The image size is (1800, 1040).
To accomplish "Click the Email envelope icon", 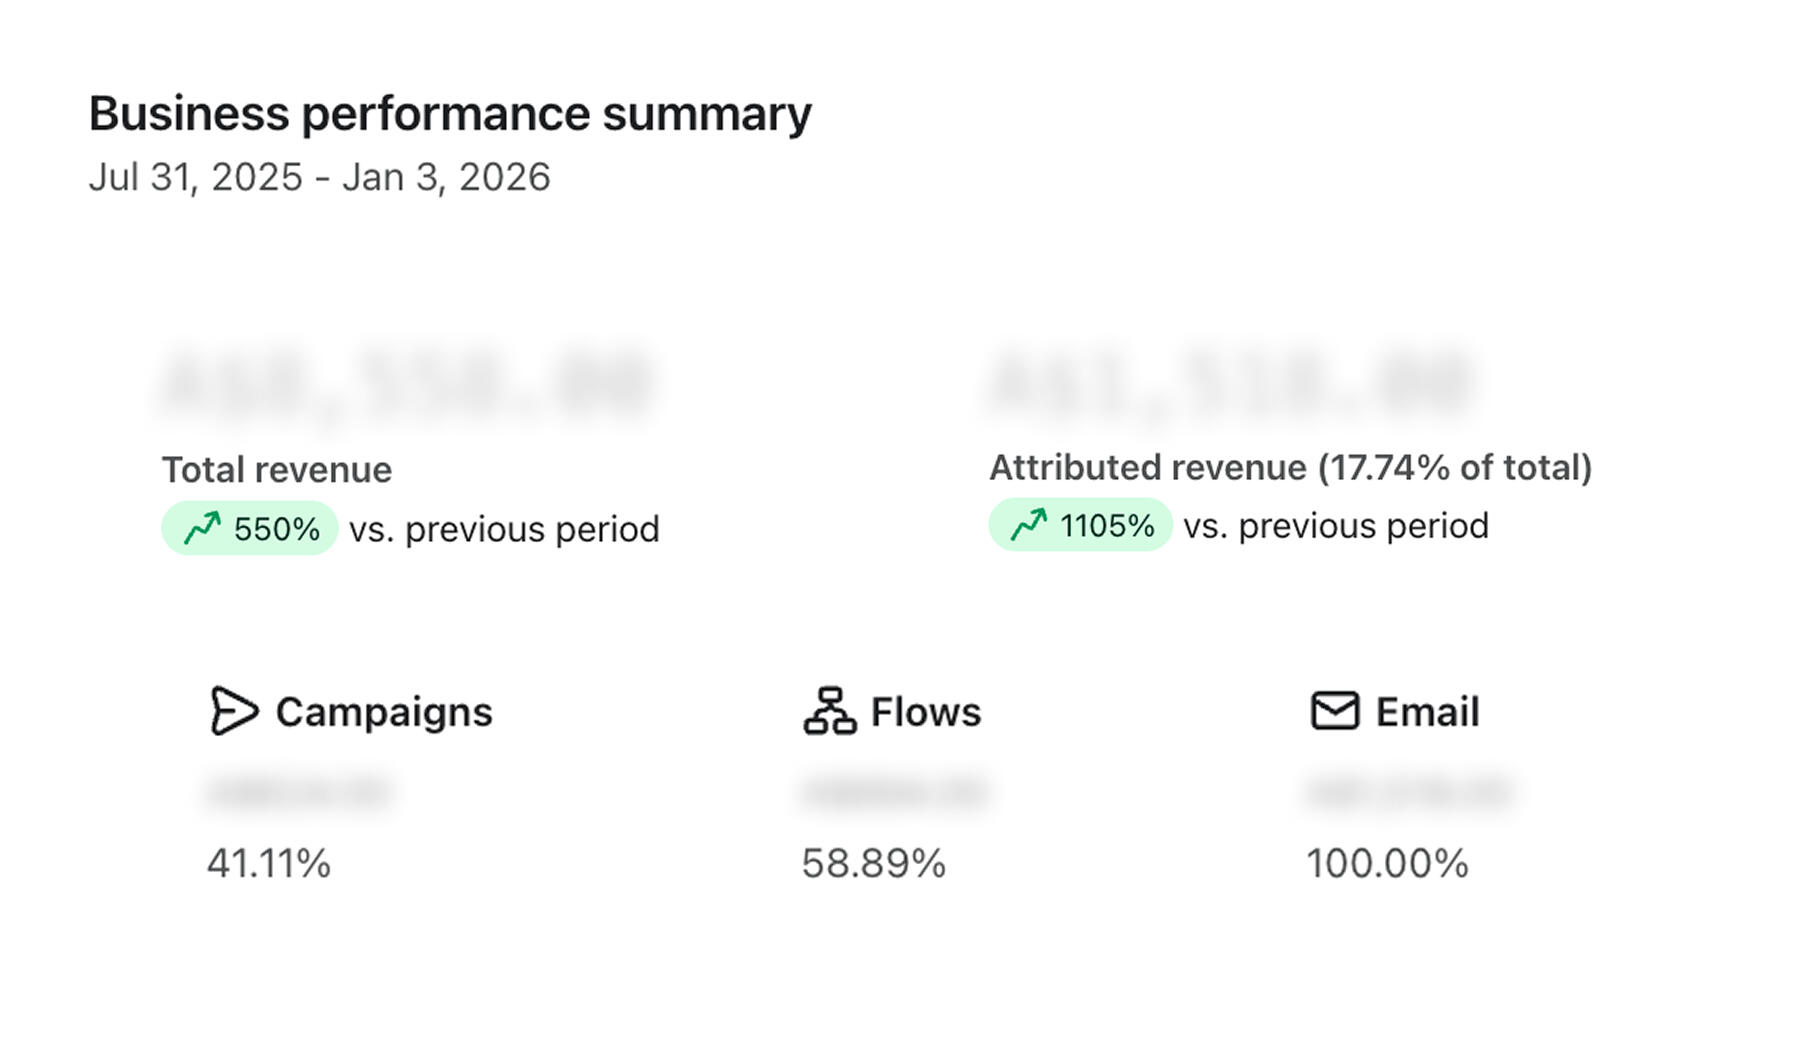I will coord(1334,711).
